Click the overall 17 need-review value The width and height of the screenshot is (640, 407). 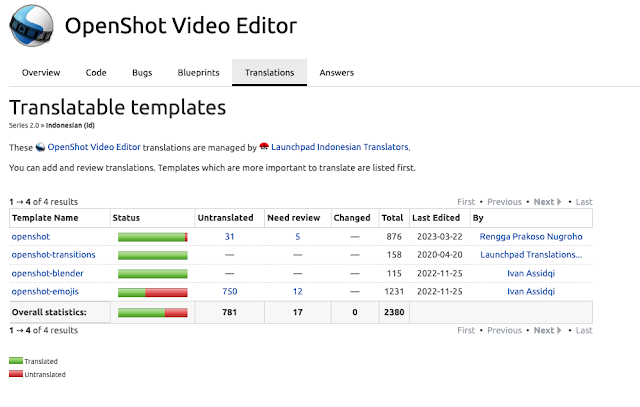click(298, 312)
